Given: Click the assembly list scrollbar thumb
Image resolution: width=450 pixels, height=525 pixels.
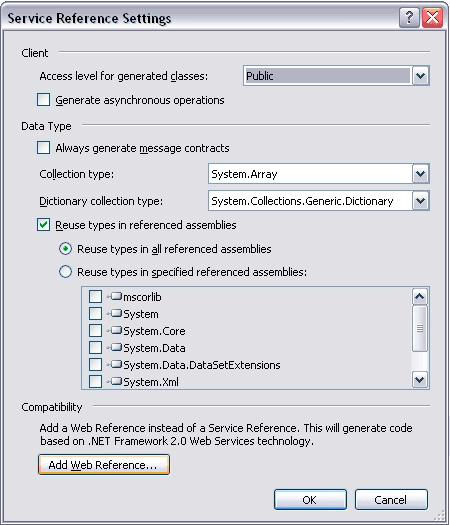Looking at the screenshot, I should tap(420, 328).
